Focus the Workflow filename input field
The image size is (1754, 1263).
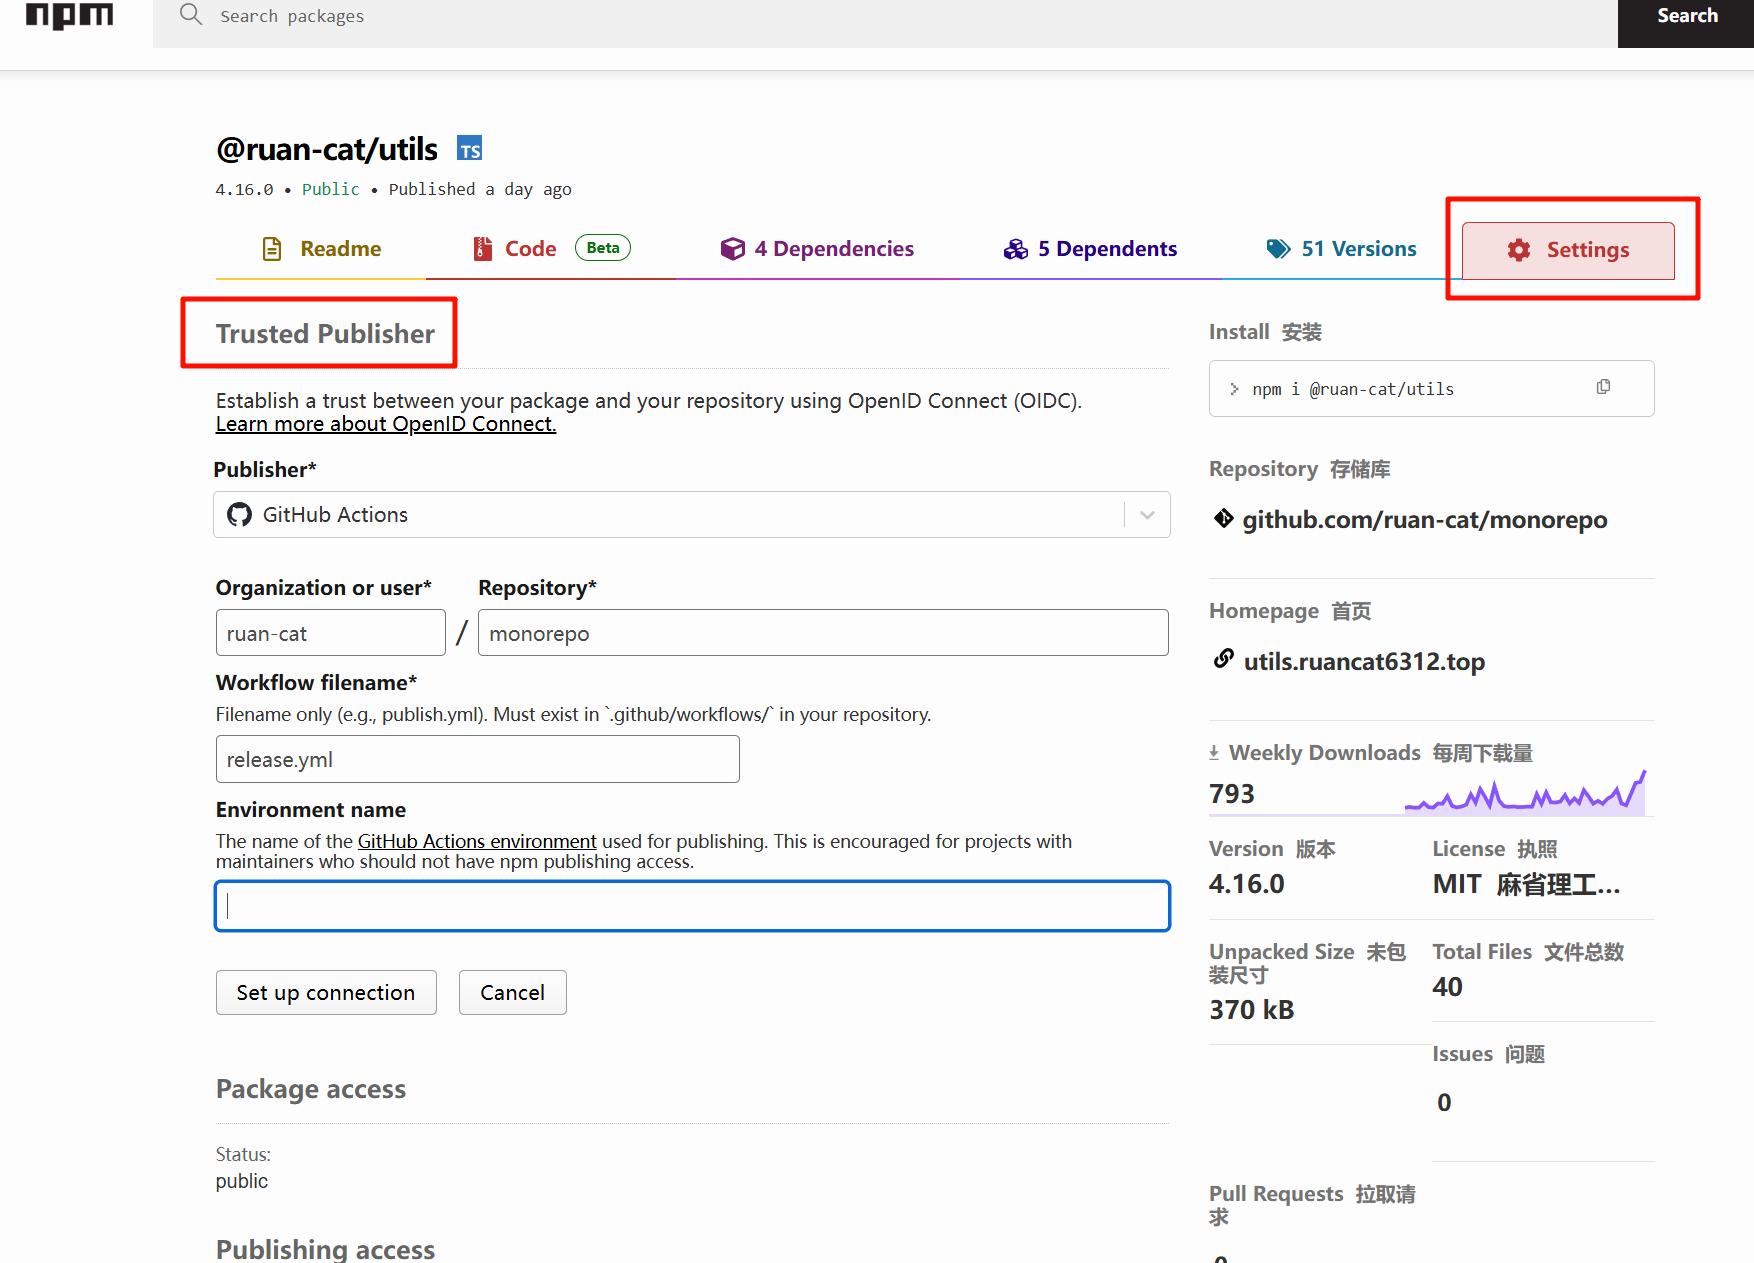point(477,760)
